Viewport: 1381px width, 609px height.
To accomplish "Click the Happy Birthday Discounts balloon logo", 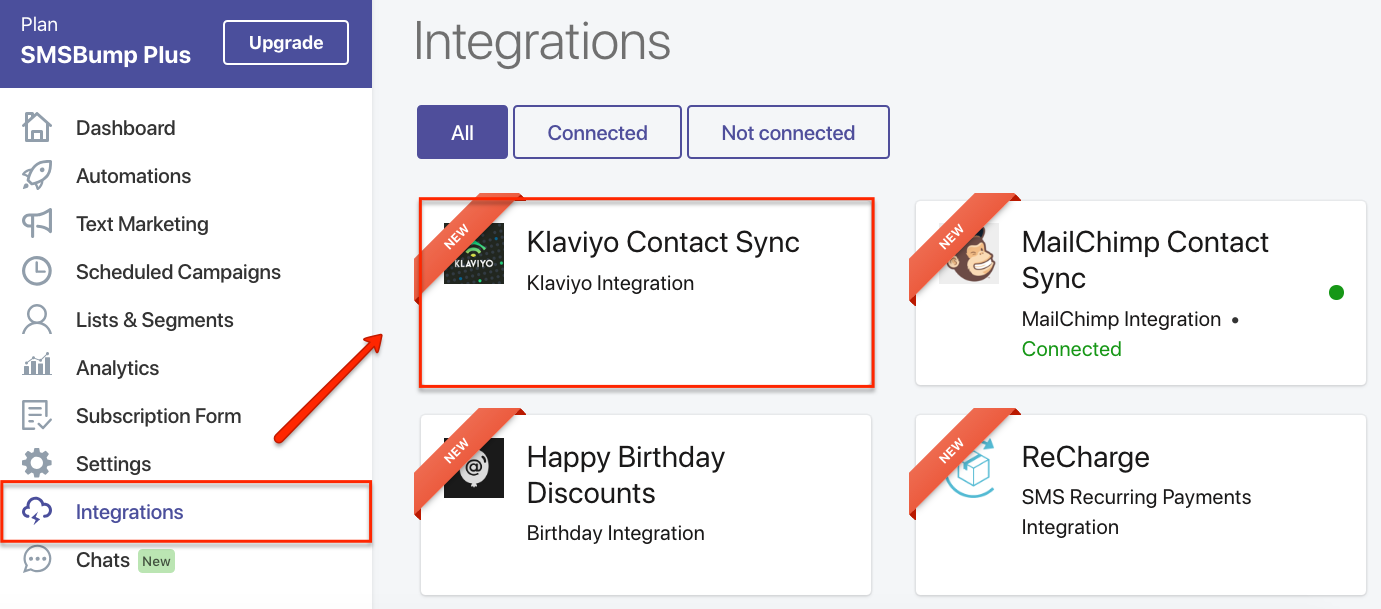I will point(474,468).
